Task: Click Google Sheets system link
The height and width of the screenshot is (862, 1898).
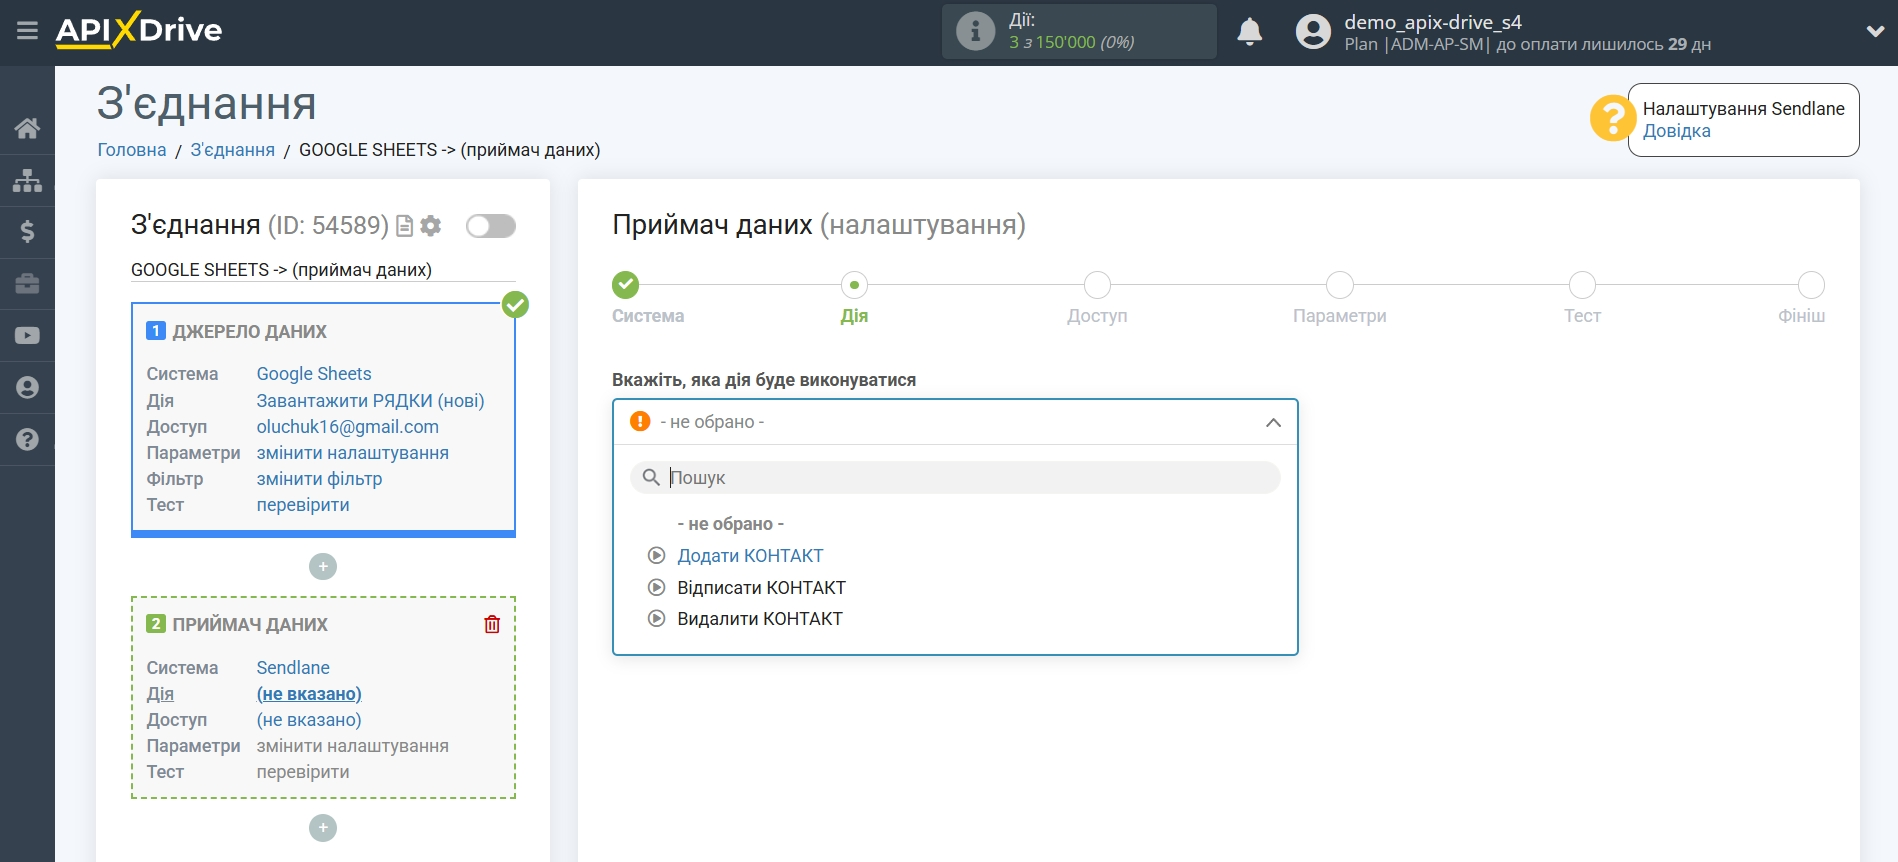Action: 314,374
